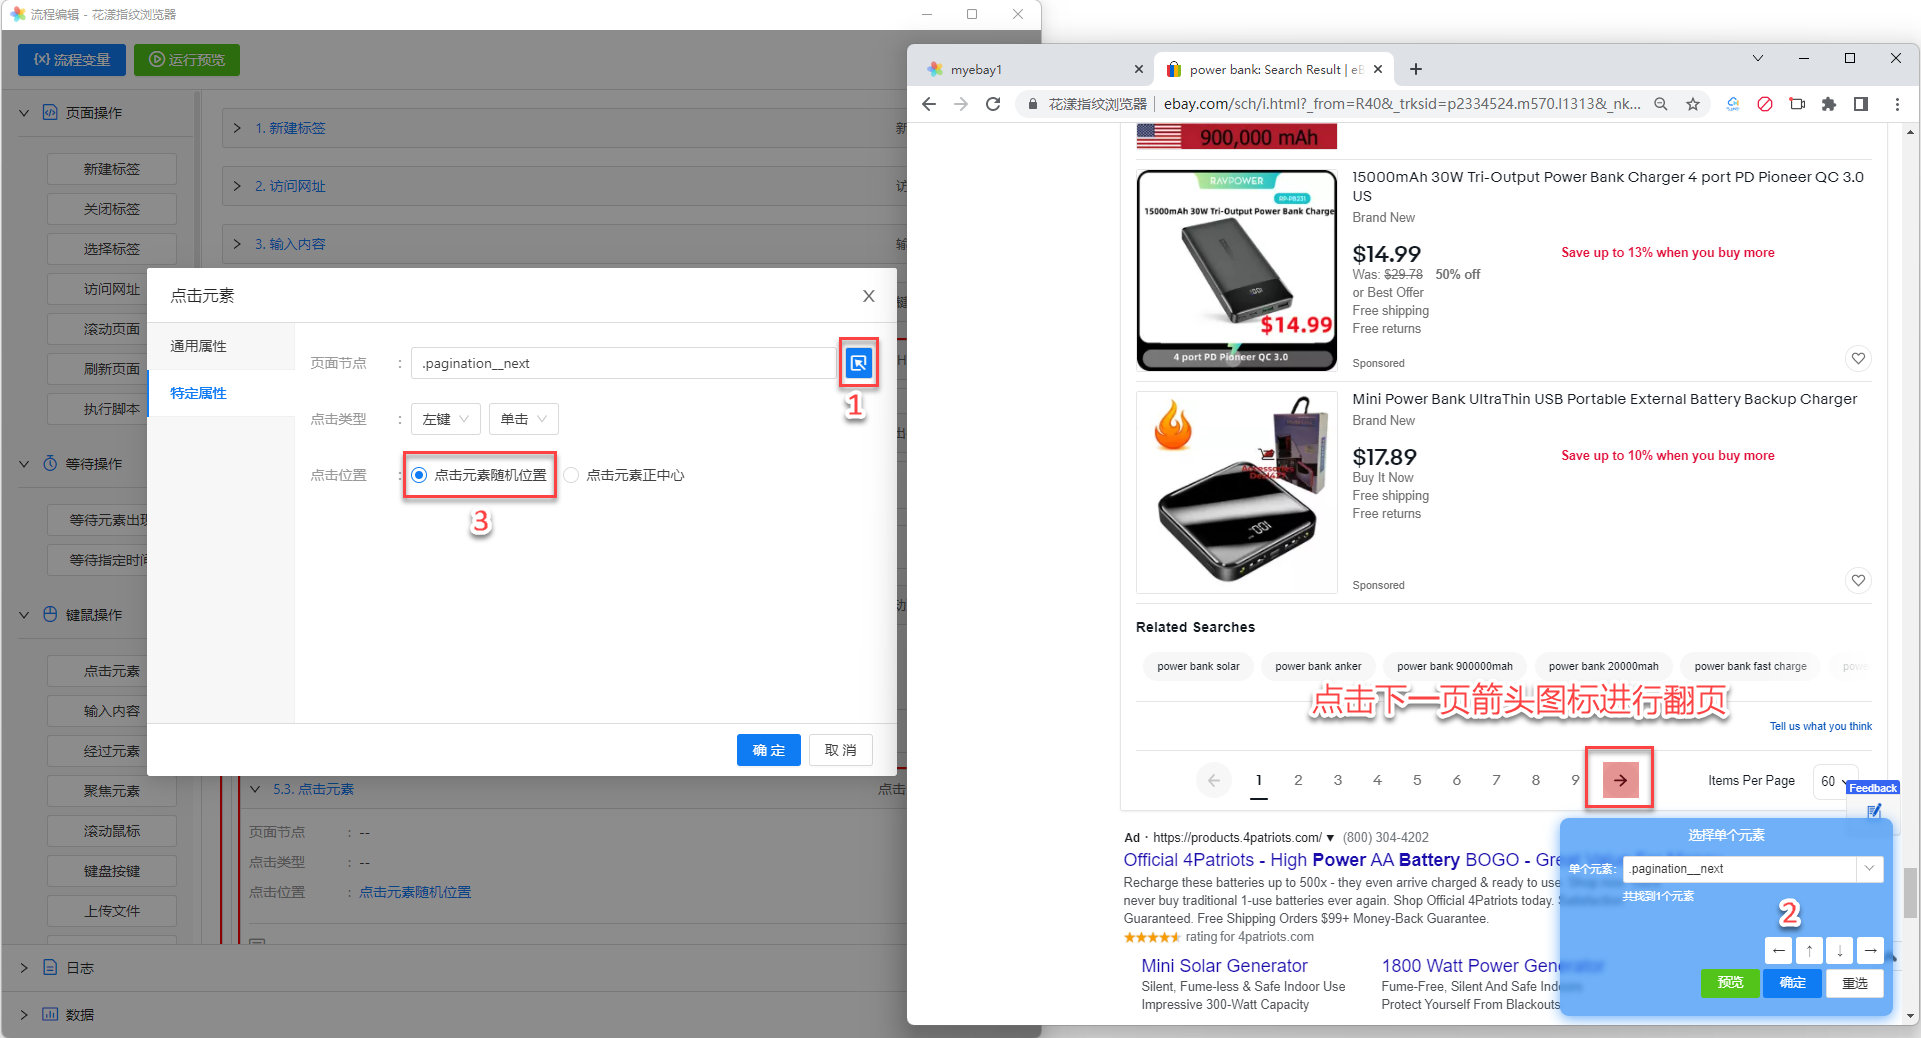The width and height of the screenshot is (1921, 1038).
Task: Click the down arrow in element picker
Action: (1840, 950)
